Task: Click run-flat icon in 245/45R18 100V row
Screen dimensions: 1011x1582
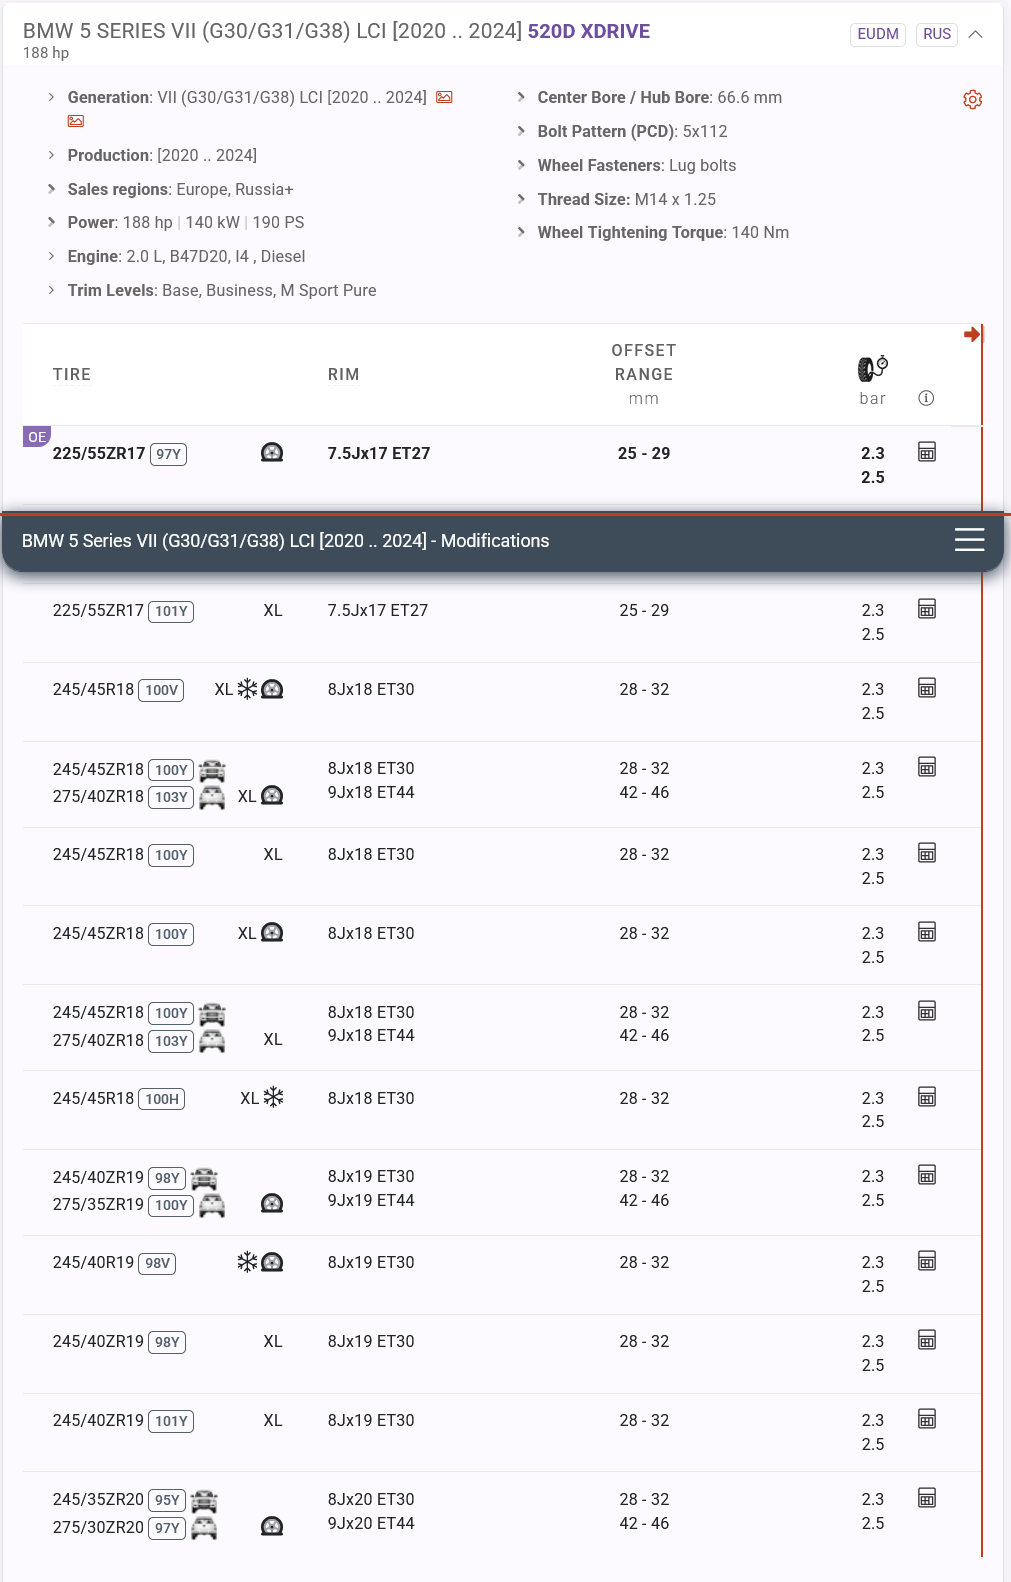Action: click(272, 689)
